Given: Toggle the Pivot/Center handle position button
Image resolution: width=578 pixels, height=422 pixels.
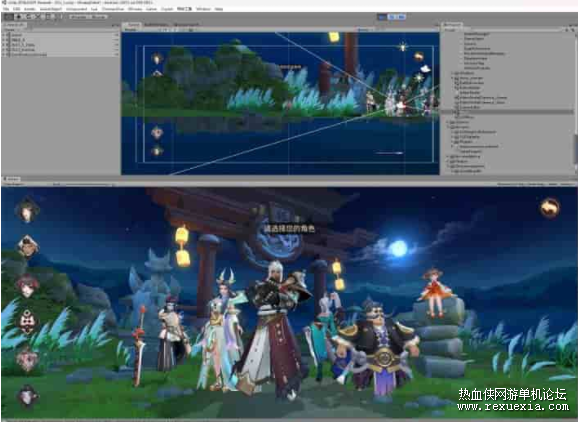Looking at the screenshot, I should (x=78, y=17).
